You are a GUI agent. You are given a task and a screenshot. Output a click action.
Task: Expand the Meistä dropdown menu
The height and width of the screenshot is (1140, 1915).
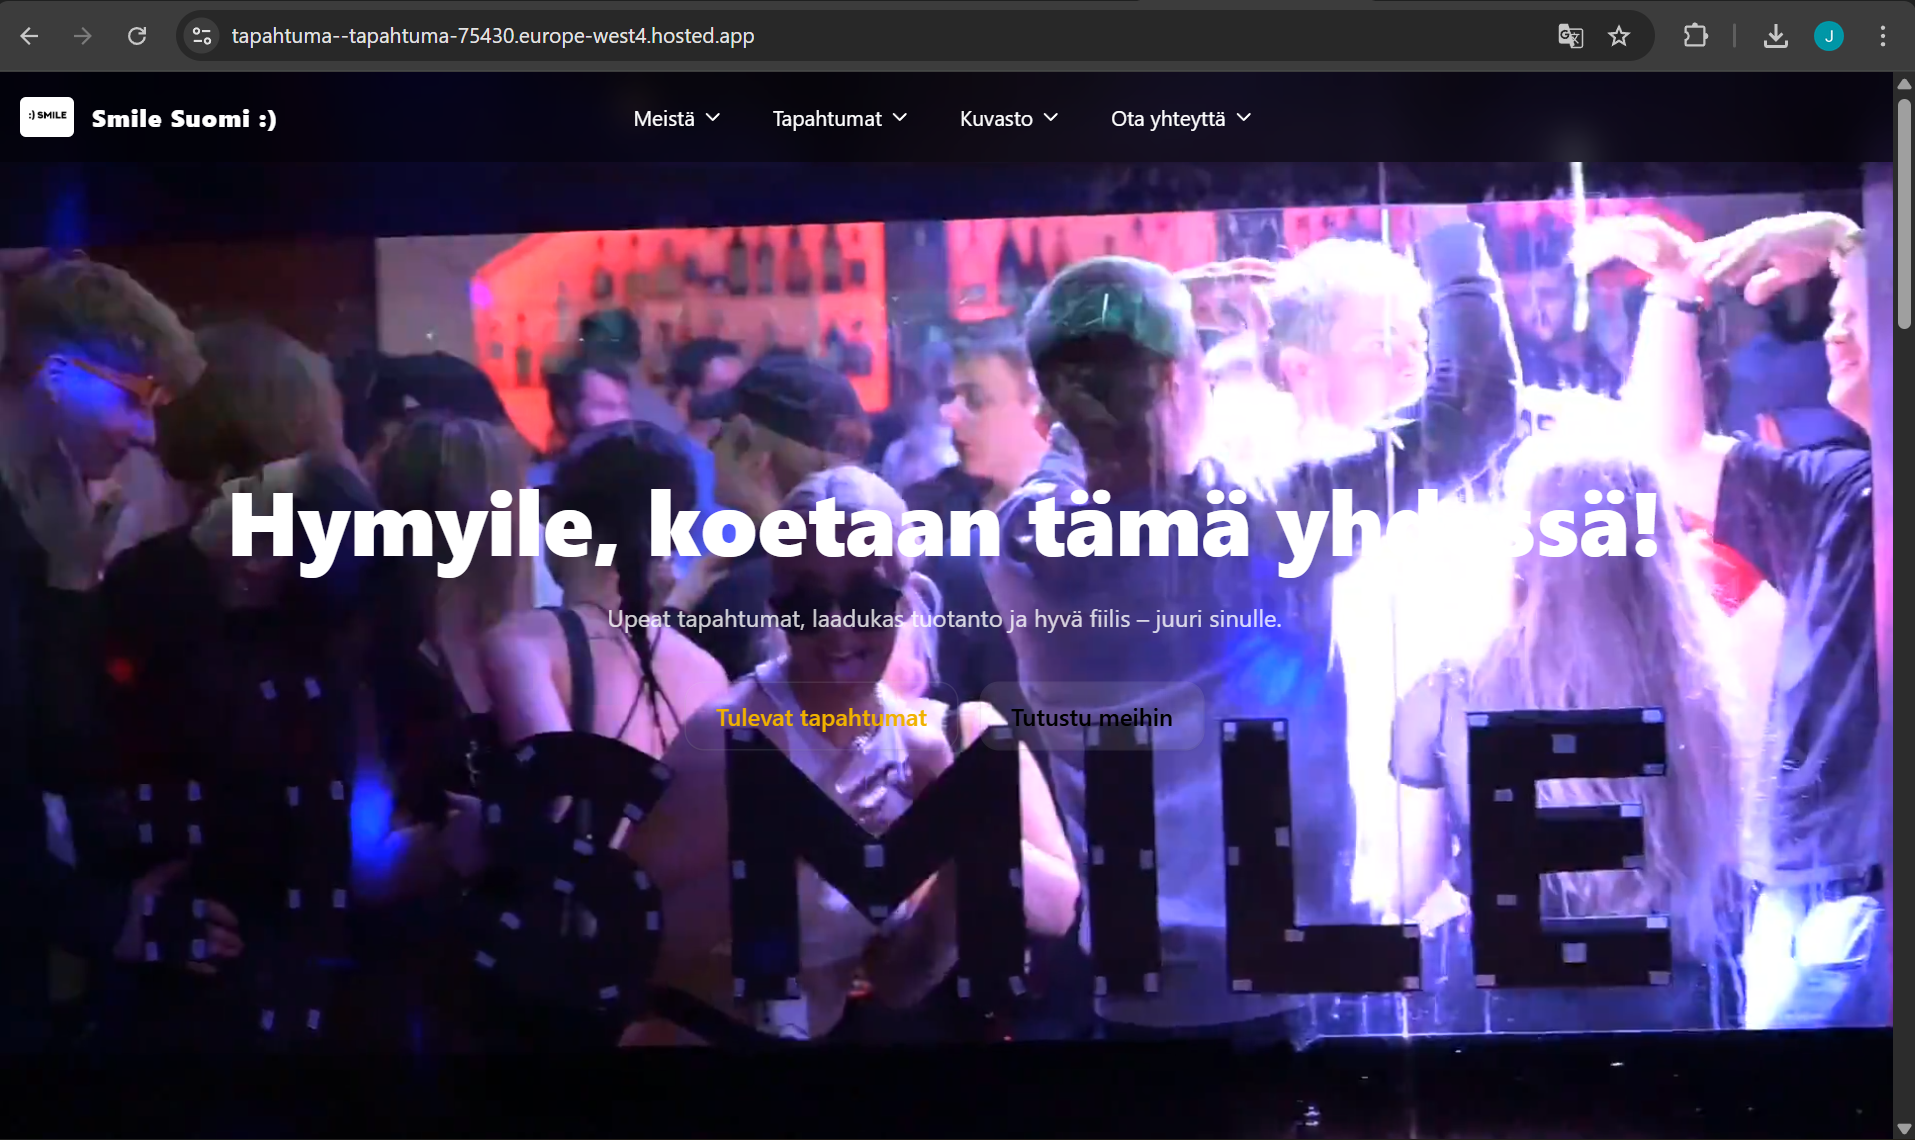677,118
